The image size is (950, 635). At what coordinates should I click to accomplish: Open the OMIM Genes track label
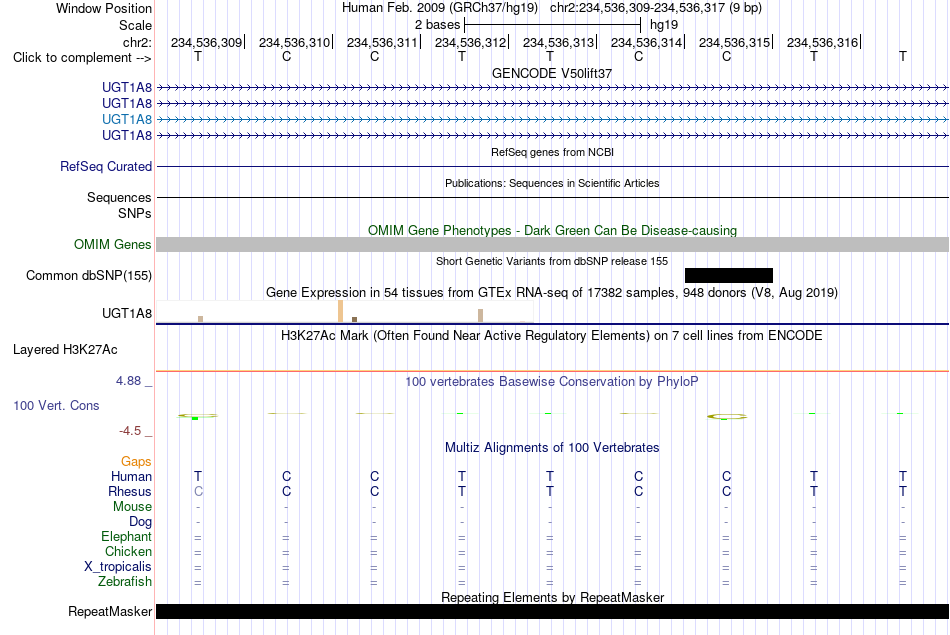(x=113, y=244)
